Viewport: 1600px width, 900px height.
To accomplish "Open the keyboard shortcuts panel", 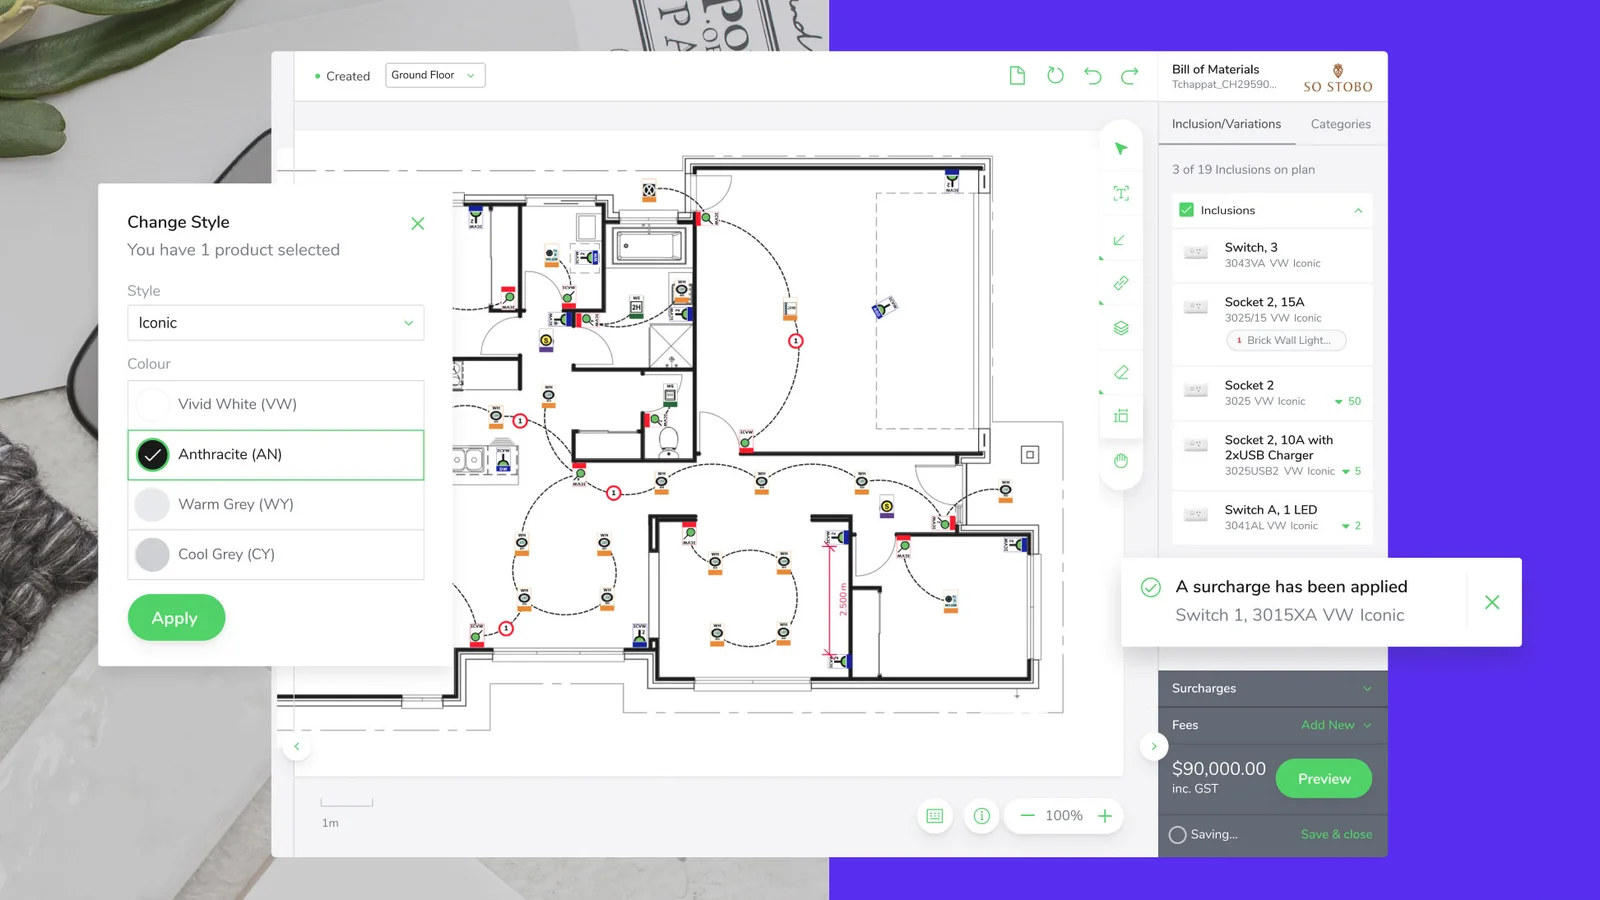I will [x=934, y=815].
